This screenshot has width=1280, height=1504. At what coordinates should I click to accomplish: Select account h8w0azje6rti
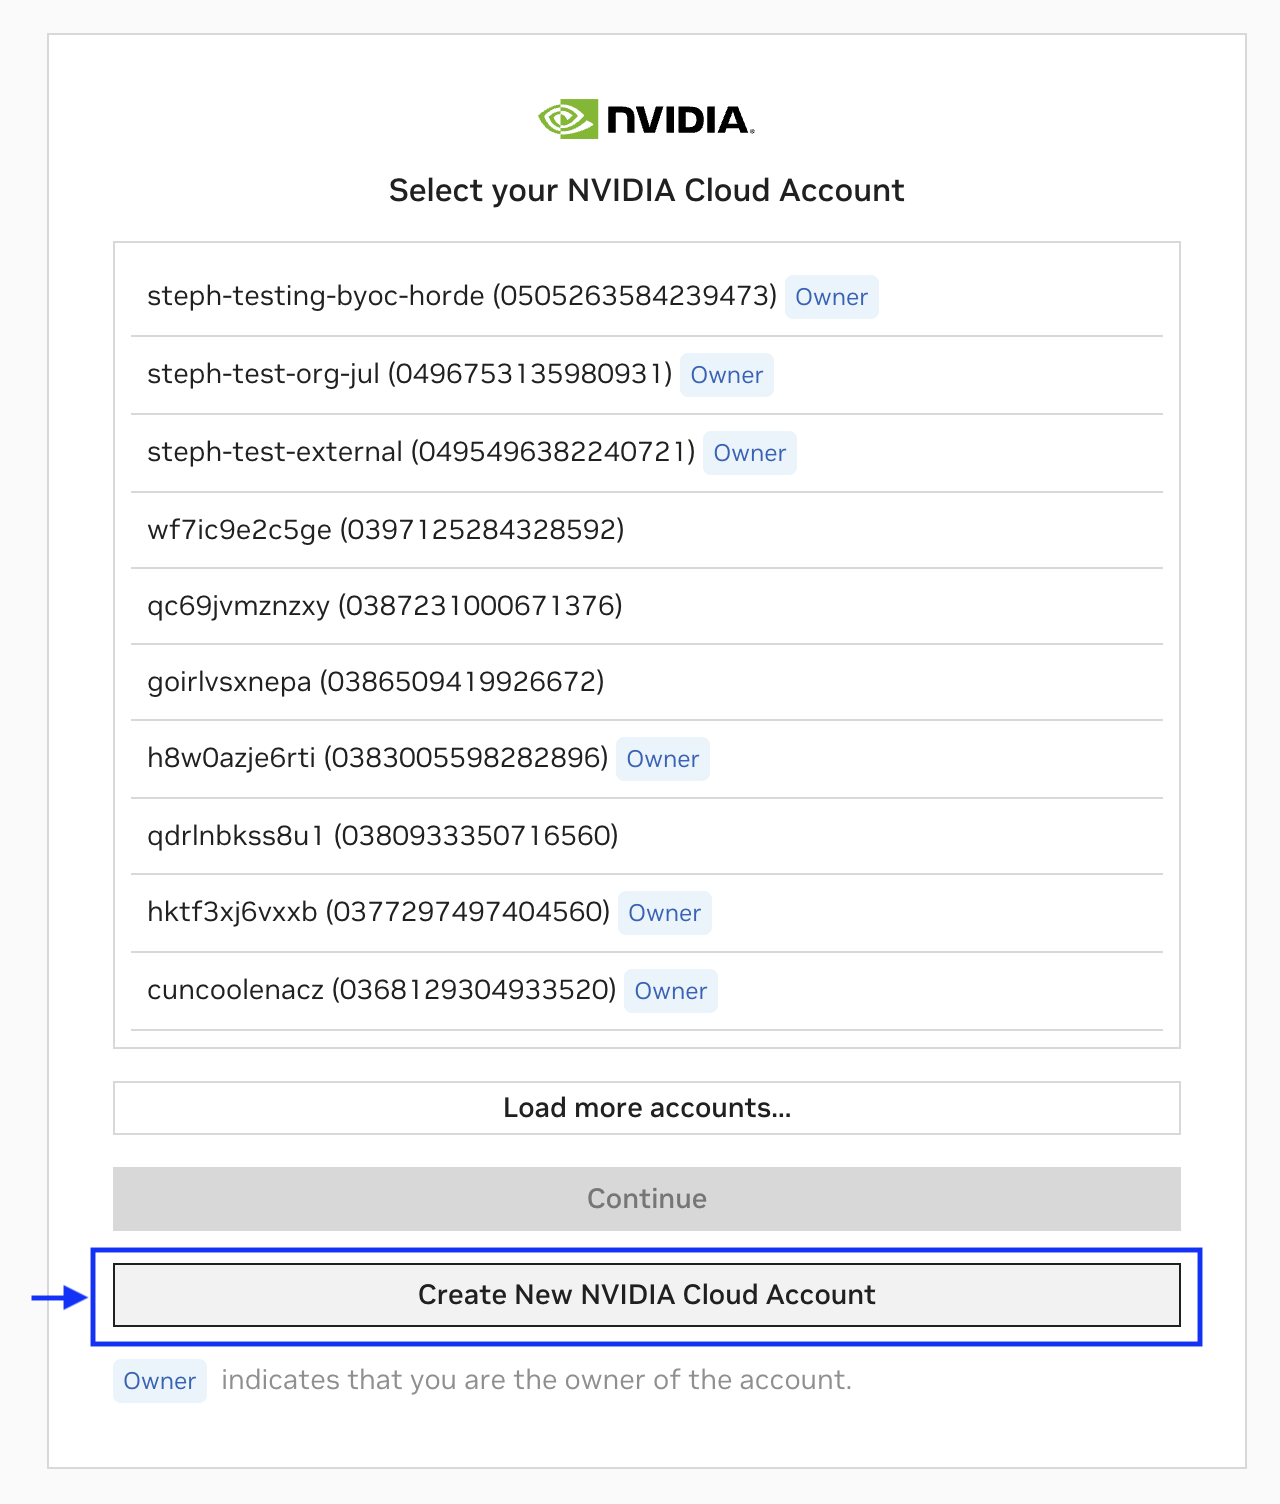pos(377,758)
